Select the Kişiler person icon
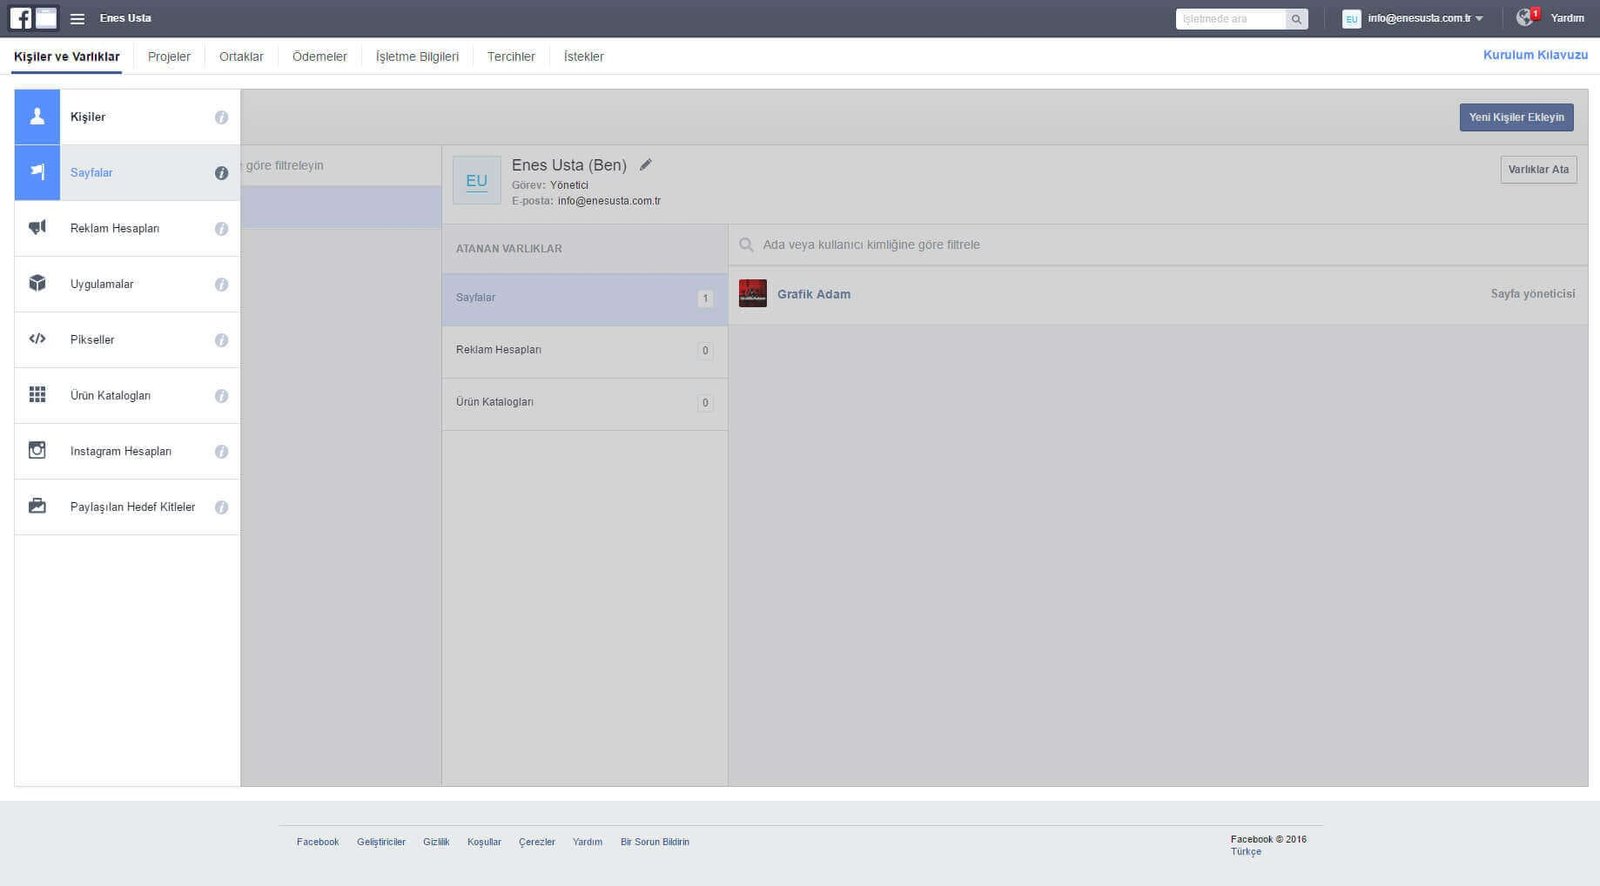Image resolution: width=1600 pixels, height=886 pixels. [x=37, y=117]
